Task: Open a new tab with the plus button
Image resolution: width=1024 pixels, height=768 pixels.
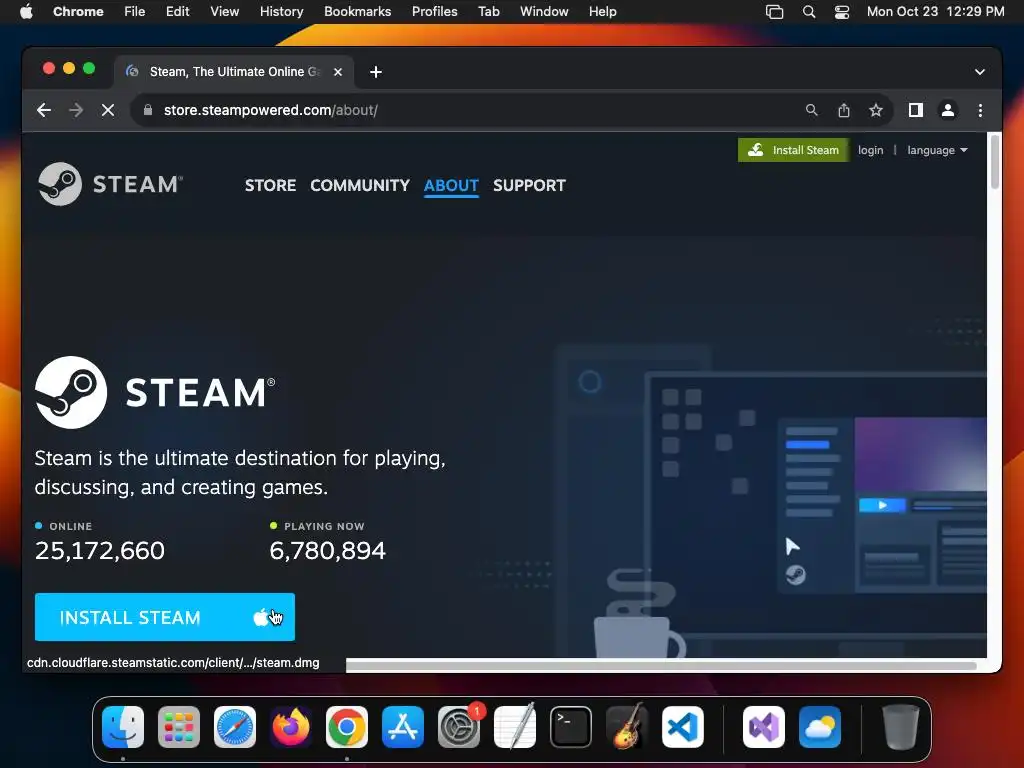Action: [376, 72]
